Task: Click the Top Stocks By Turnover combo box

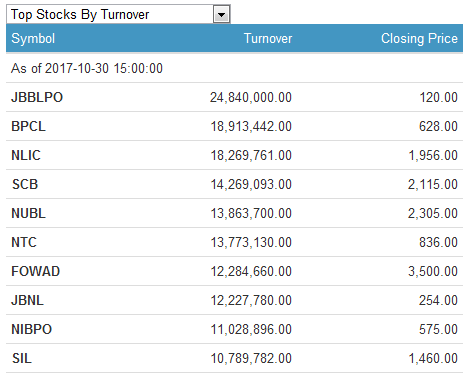Action: click(118, 15)
